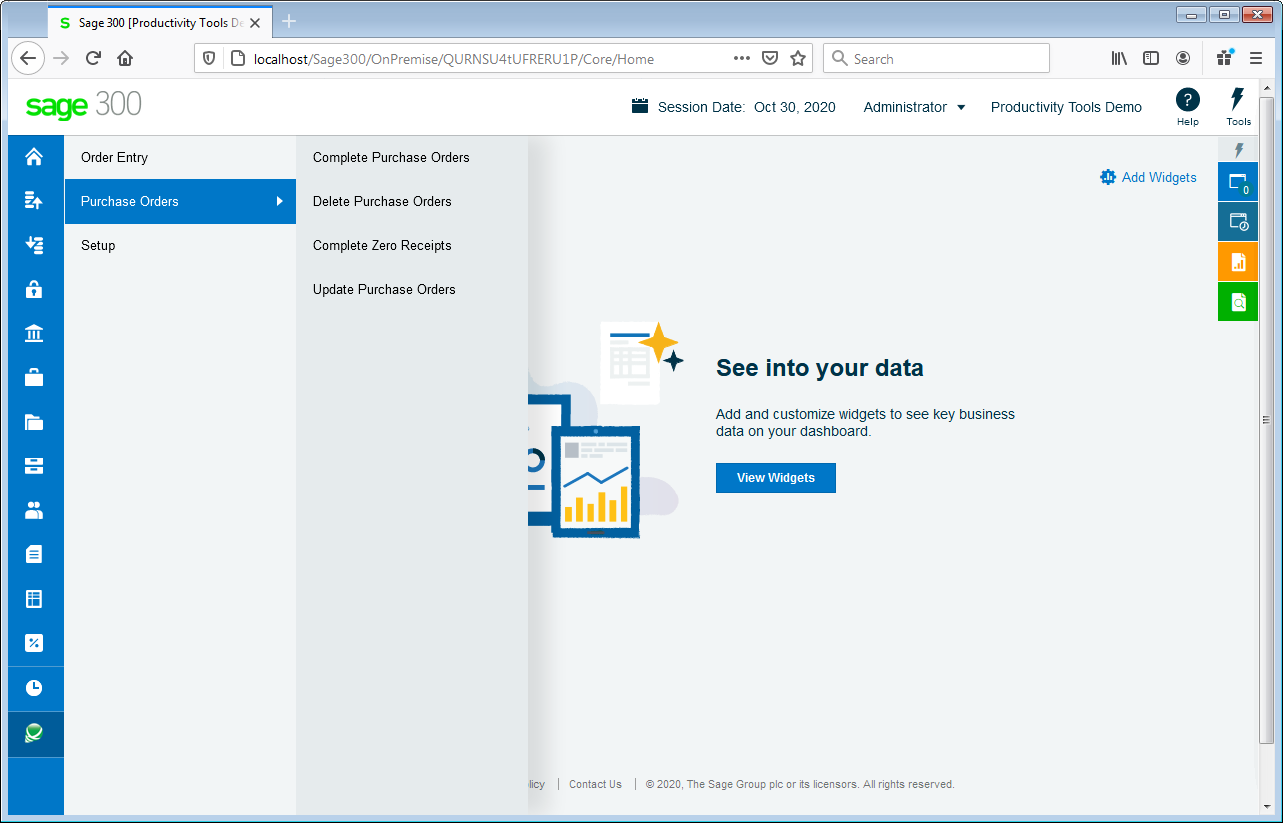Viewport: 1283px width, 823px height.
Task: Open the windows manager tile showing 0
Action: [1238, 182]
